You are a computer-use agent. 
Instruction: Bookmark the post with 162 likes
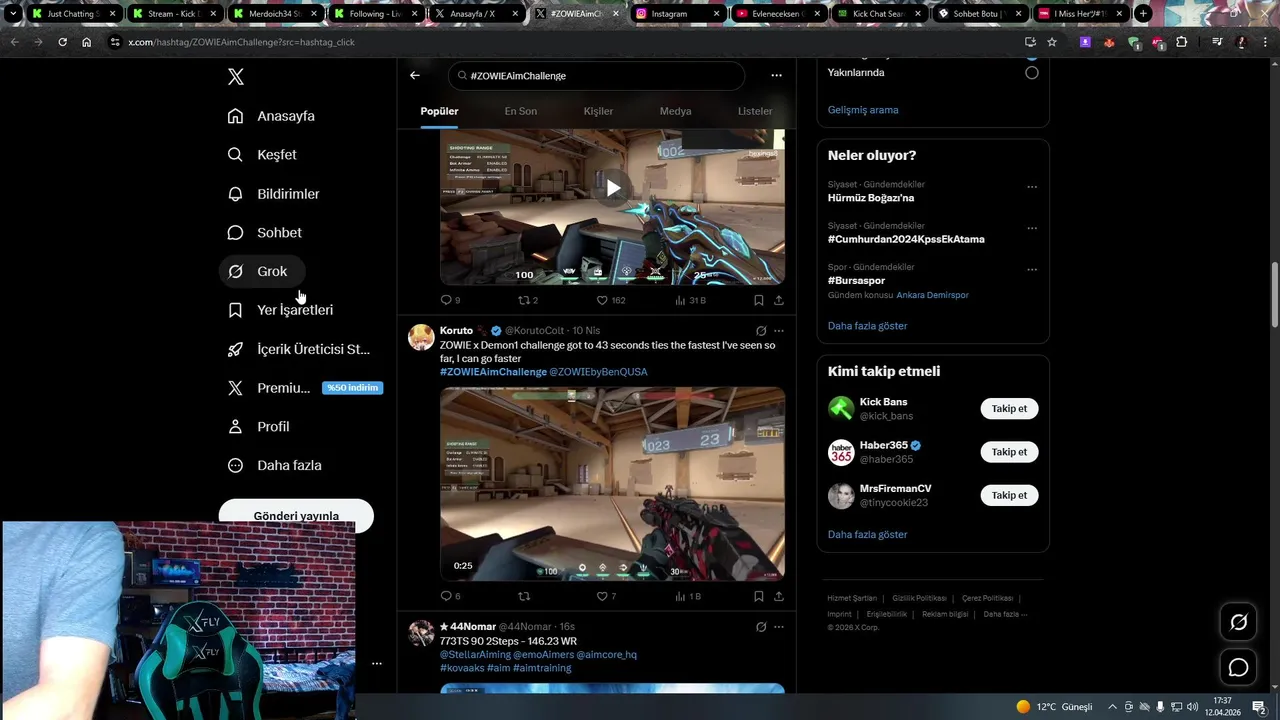click(758, 300)
